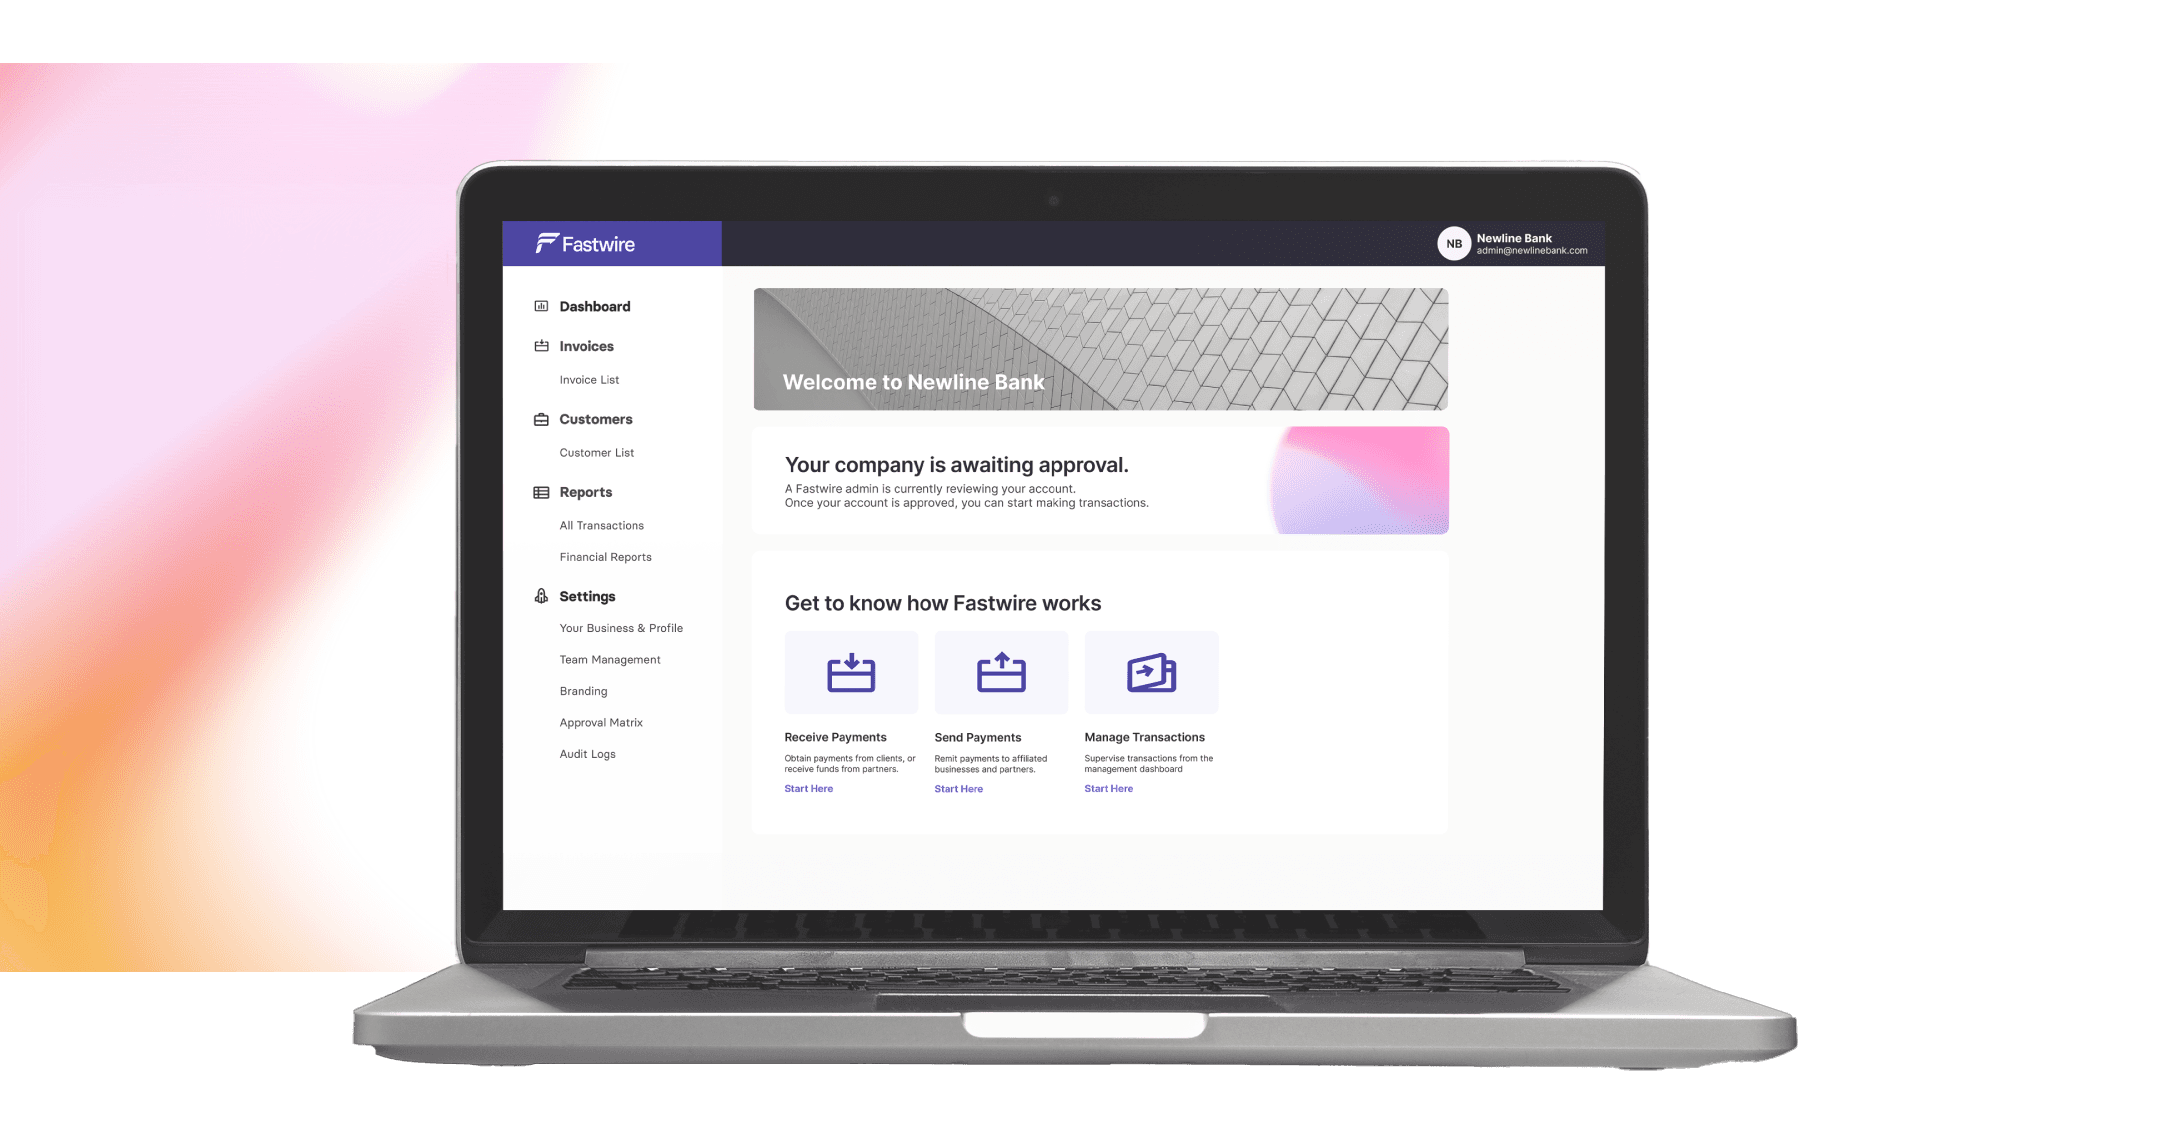Screen dimensions: 2160x1139
Task: Click the Receive Payments icon
Action: click(x=850, y=675)
